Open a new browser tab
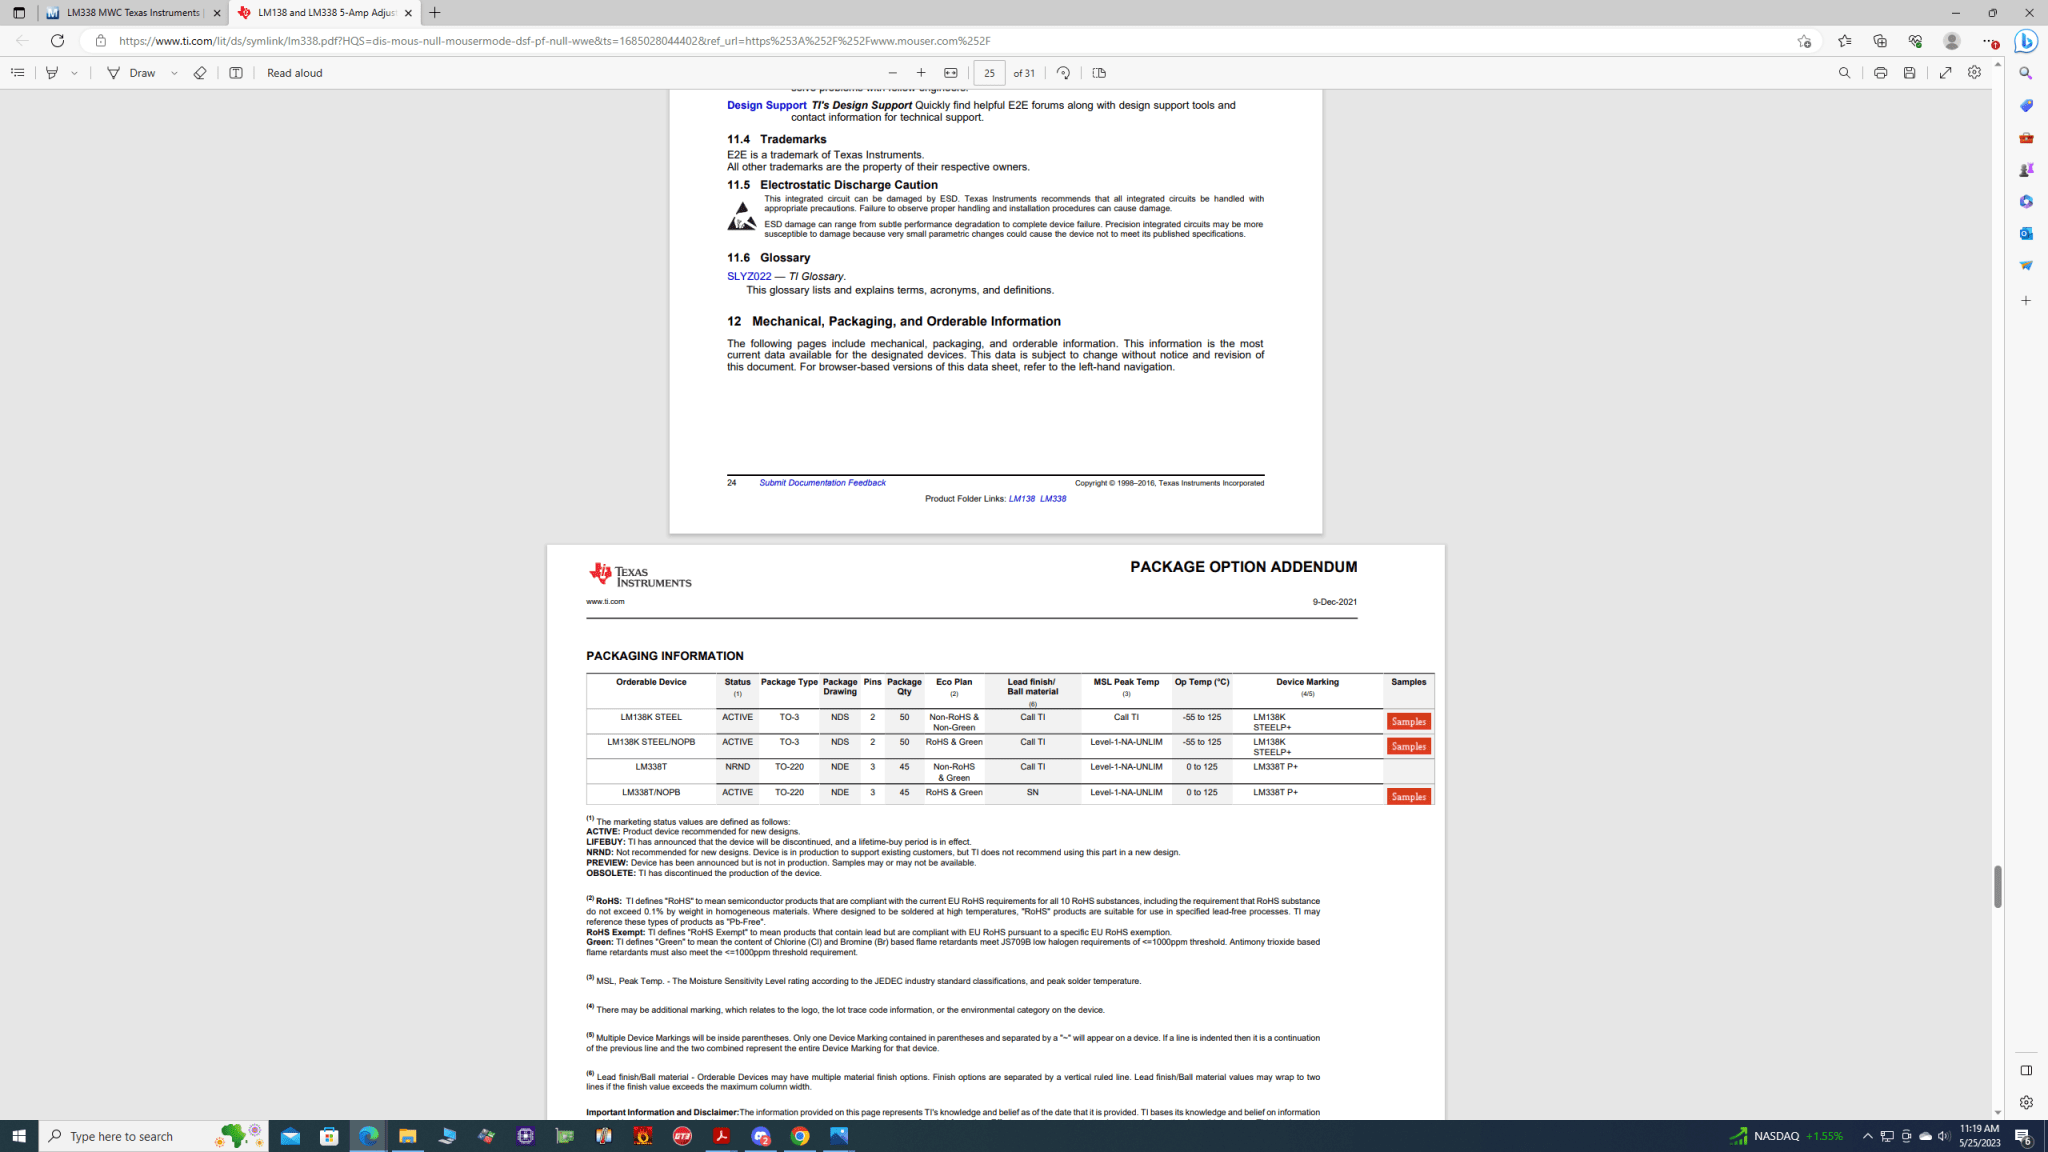This screenshot has height=1152, width=2048. [x=435, y=13]
